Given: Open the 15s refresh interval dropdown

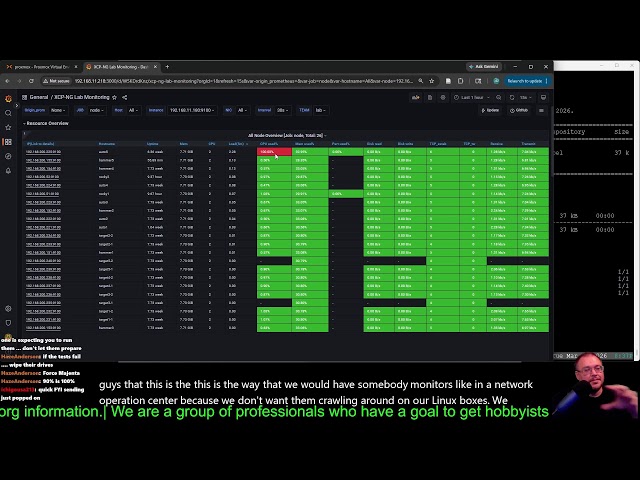Looking at the screenshot, I should click(526, 98).
